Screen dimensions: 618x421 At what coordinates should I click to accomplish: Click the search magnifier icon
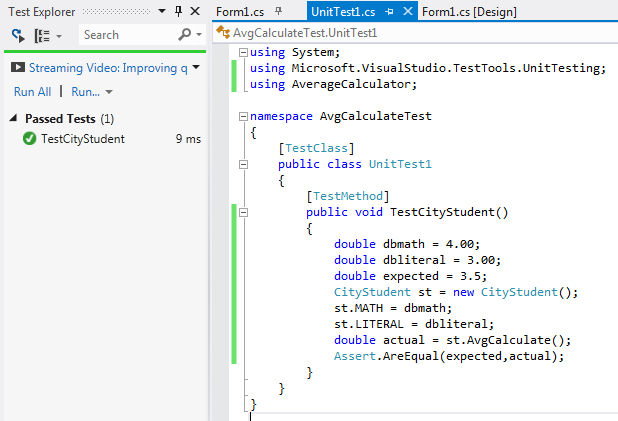(184, 35)
